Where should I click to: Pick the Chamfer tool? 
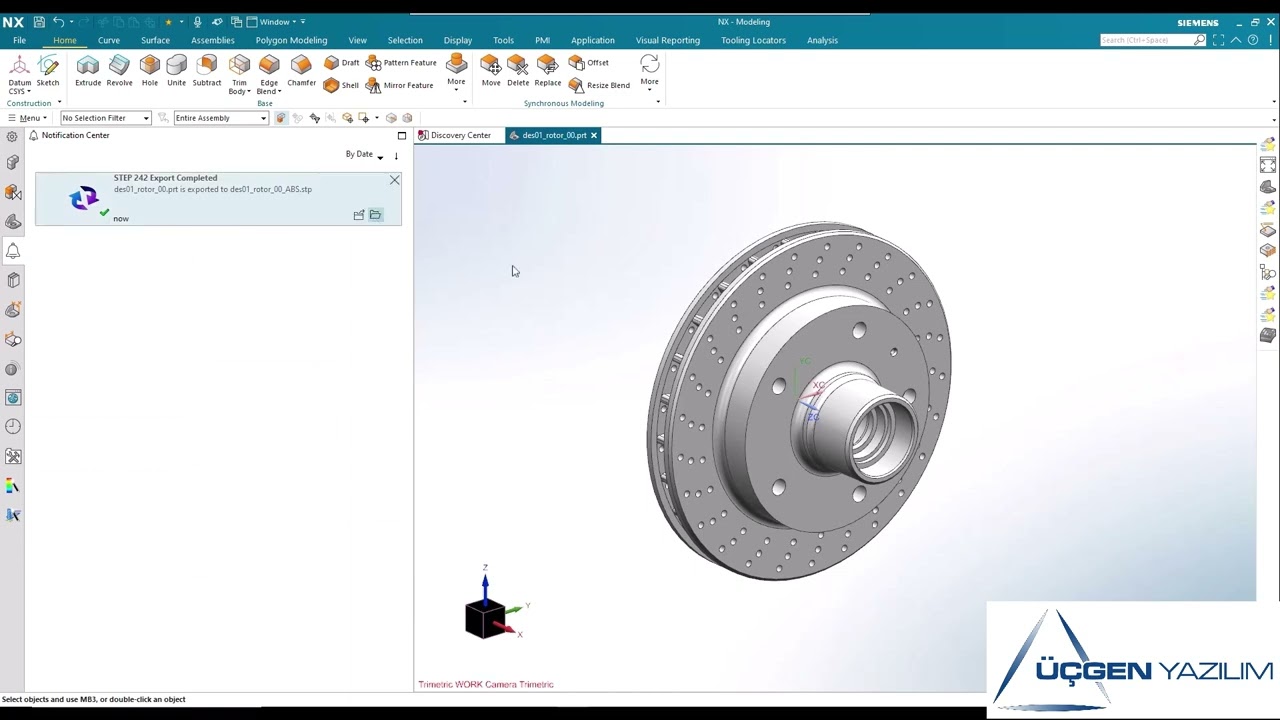click(301, 70)
